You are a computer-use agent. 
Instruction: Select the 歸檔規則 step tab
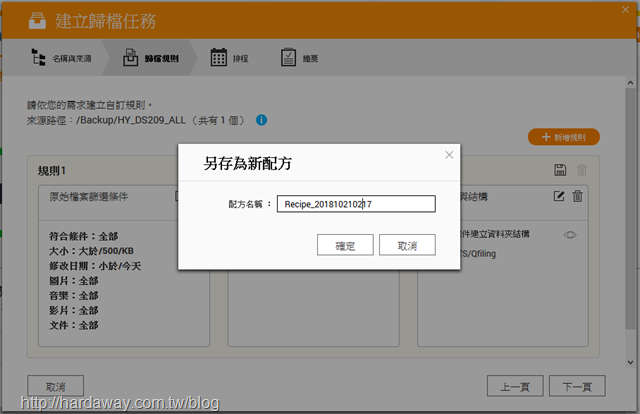(150, 58)
